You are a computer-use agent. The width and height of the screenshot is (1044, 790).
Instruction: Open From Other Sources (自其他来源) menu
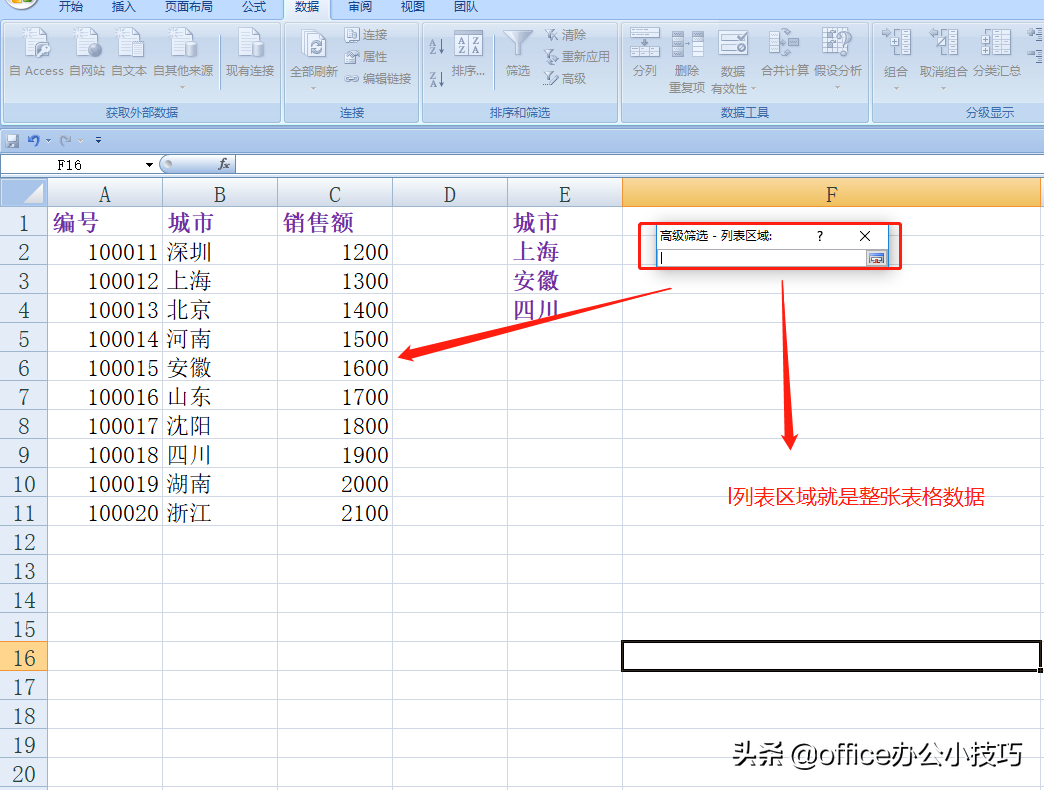[x=182, y=59]
